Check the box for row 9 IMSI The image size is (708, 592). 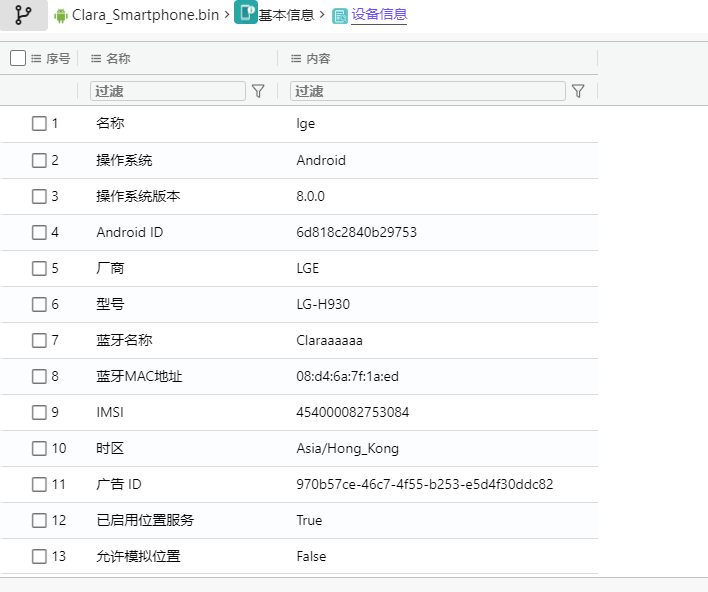coord(39,412)
